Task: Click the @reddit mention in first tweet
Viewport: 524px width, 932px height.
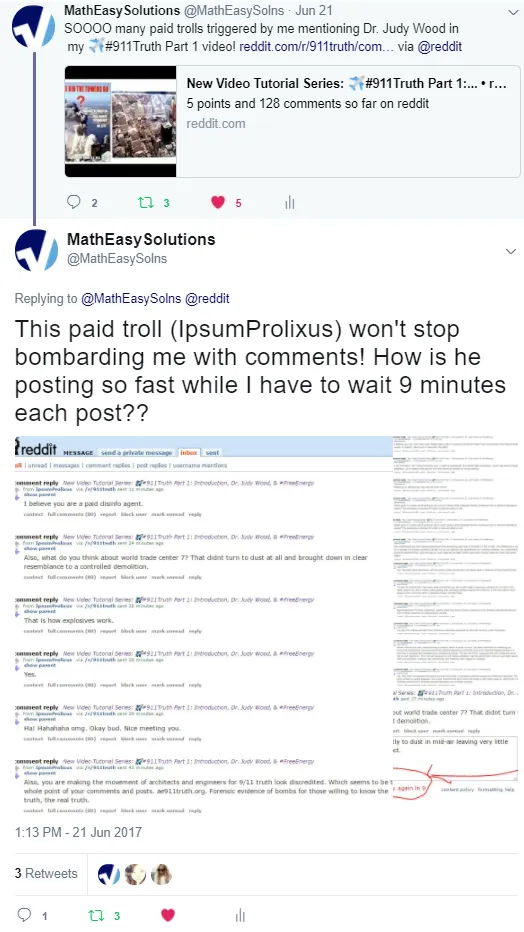Action: point(440,46)
